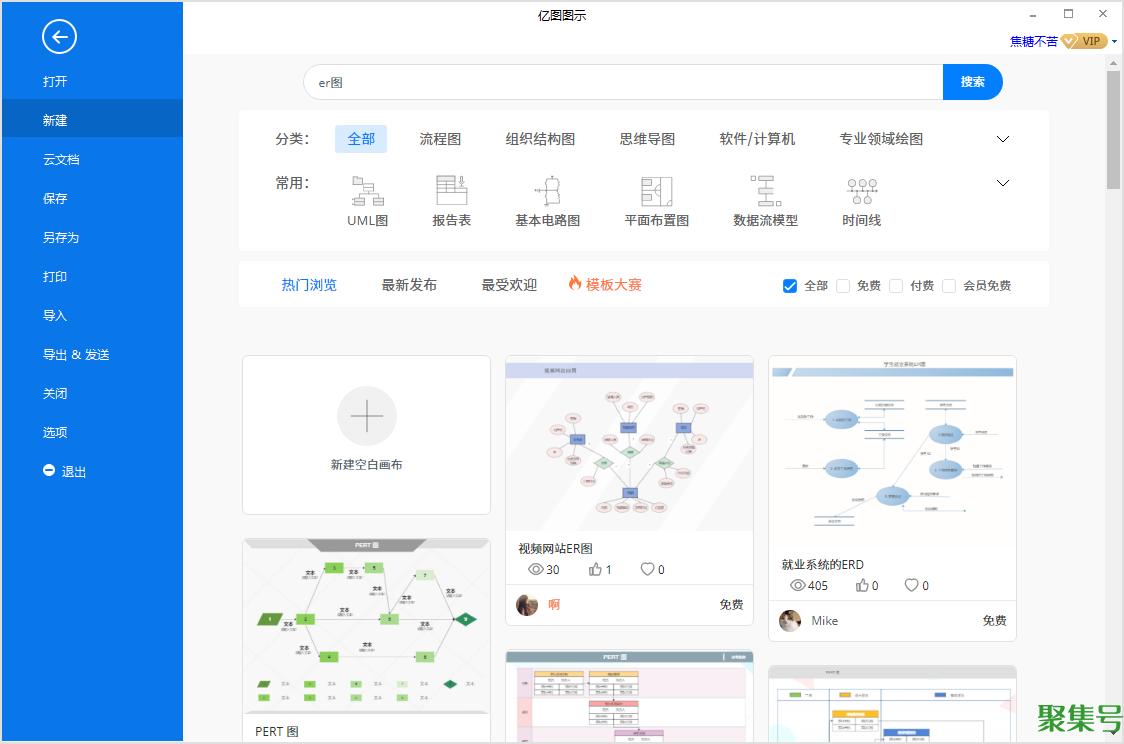Uncheck the 全部 filter checkbox
The width and height of the screenshot is (1124, 744).
(790, 286)
